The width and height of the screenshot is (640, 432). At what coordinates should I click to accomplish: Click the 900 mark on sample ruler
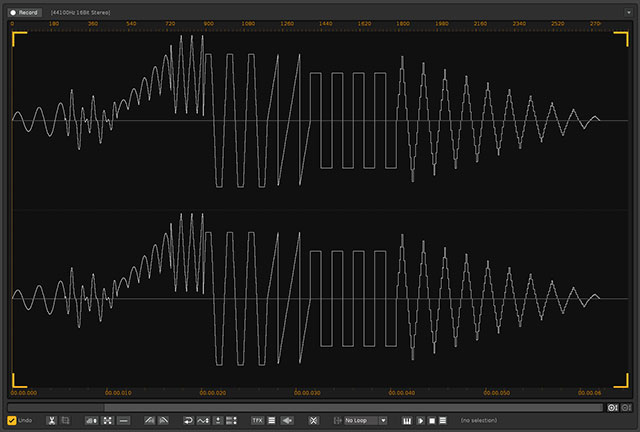(x=209, y=24)
